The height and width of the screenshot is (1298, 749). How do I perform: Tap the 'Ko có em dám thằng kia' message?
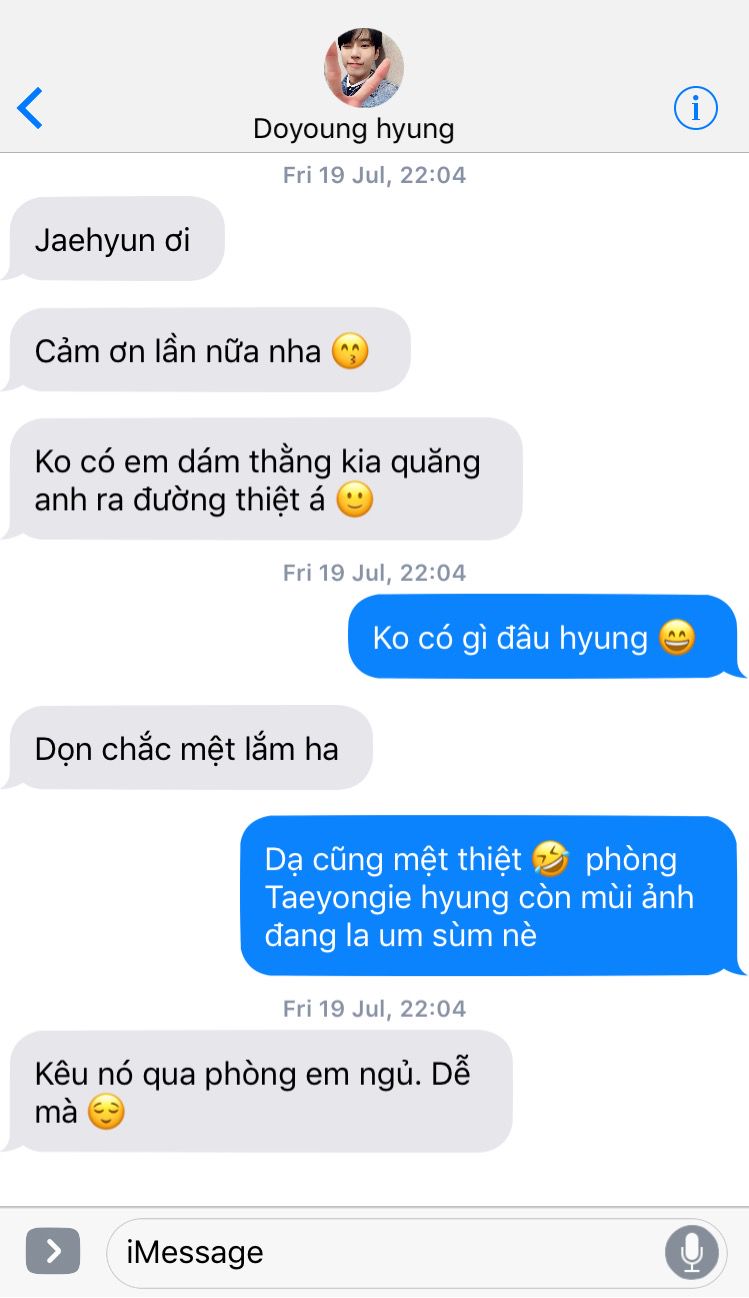264,479
